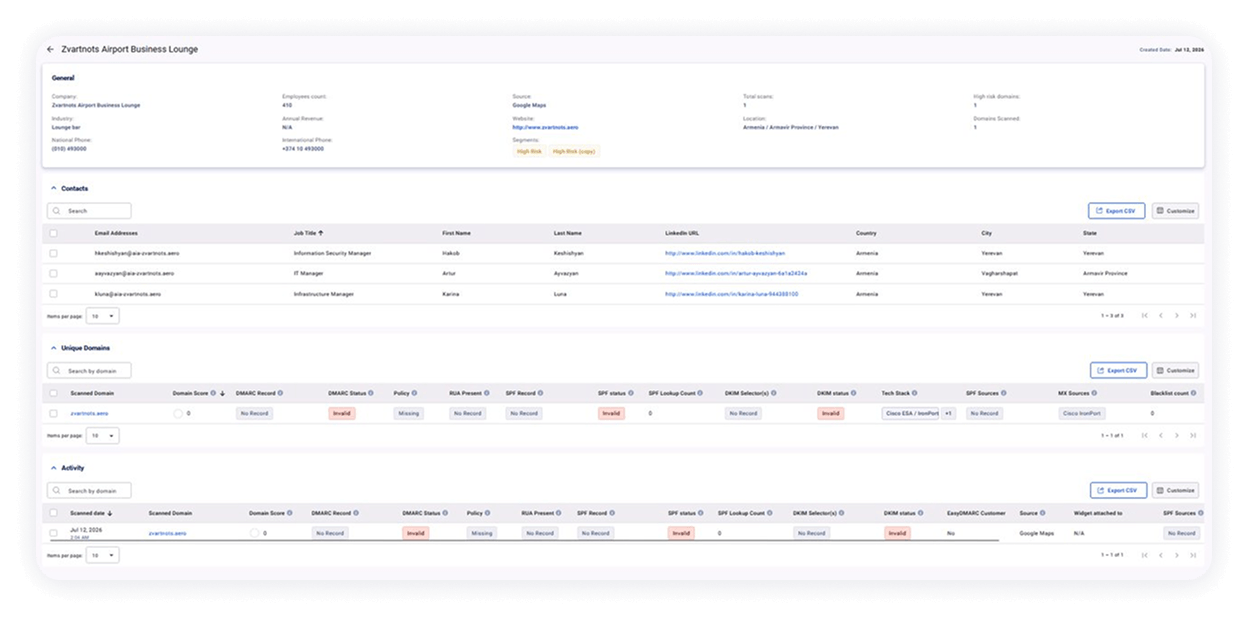The image size is (1248, 620).
Task: Check the kluna@aia-zvartnots.aero contact row
Action: coord(54,294)
